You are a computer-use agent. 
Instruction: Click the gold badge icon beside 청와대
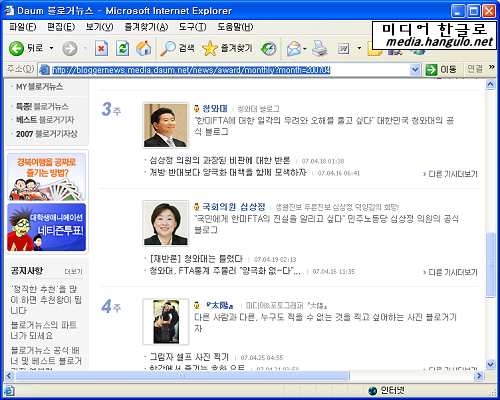click(x=197, y=109)
